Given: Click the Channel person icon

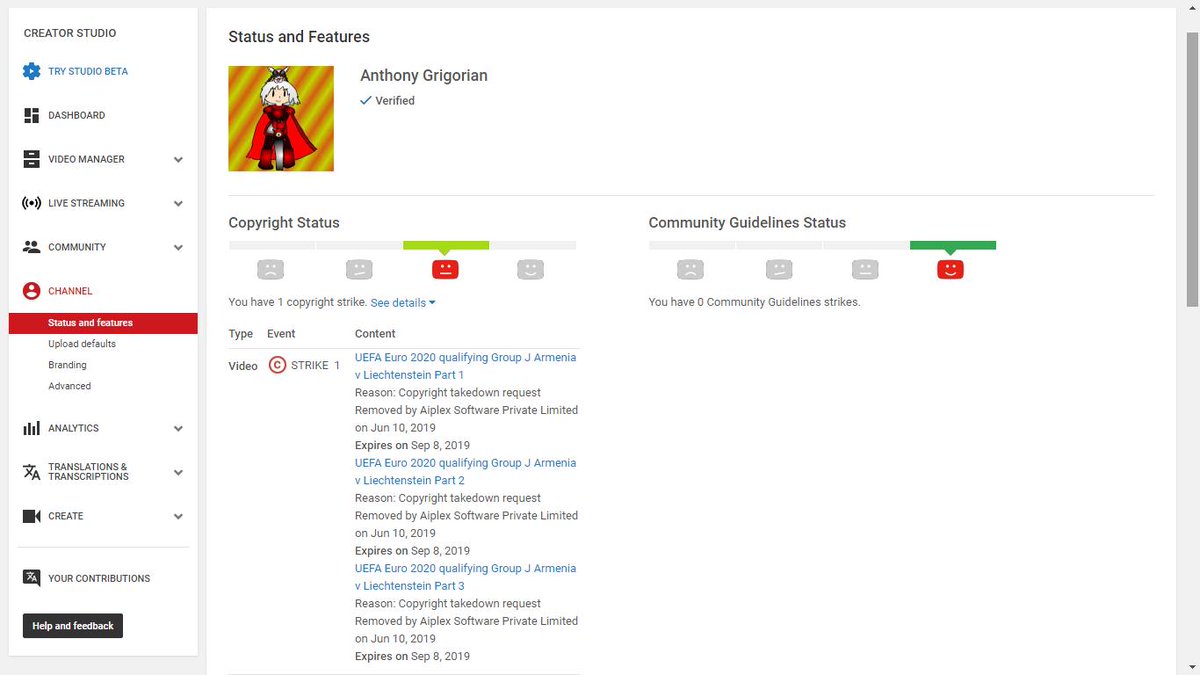Looking at the screenshot, I should [31, 291].
